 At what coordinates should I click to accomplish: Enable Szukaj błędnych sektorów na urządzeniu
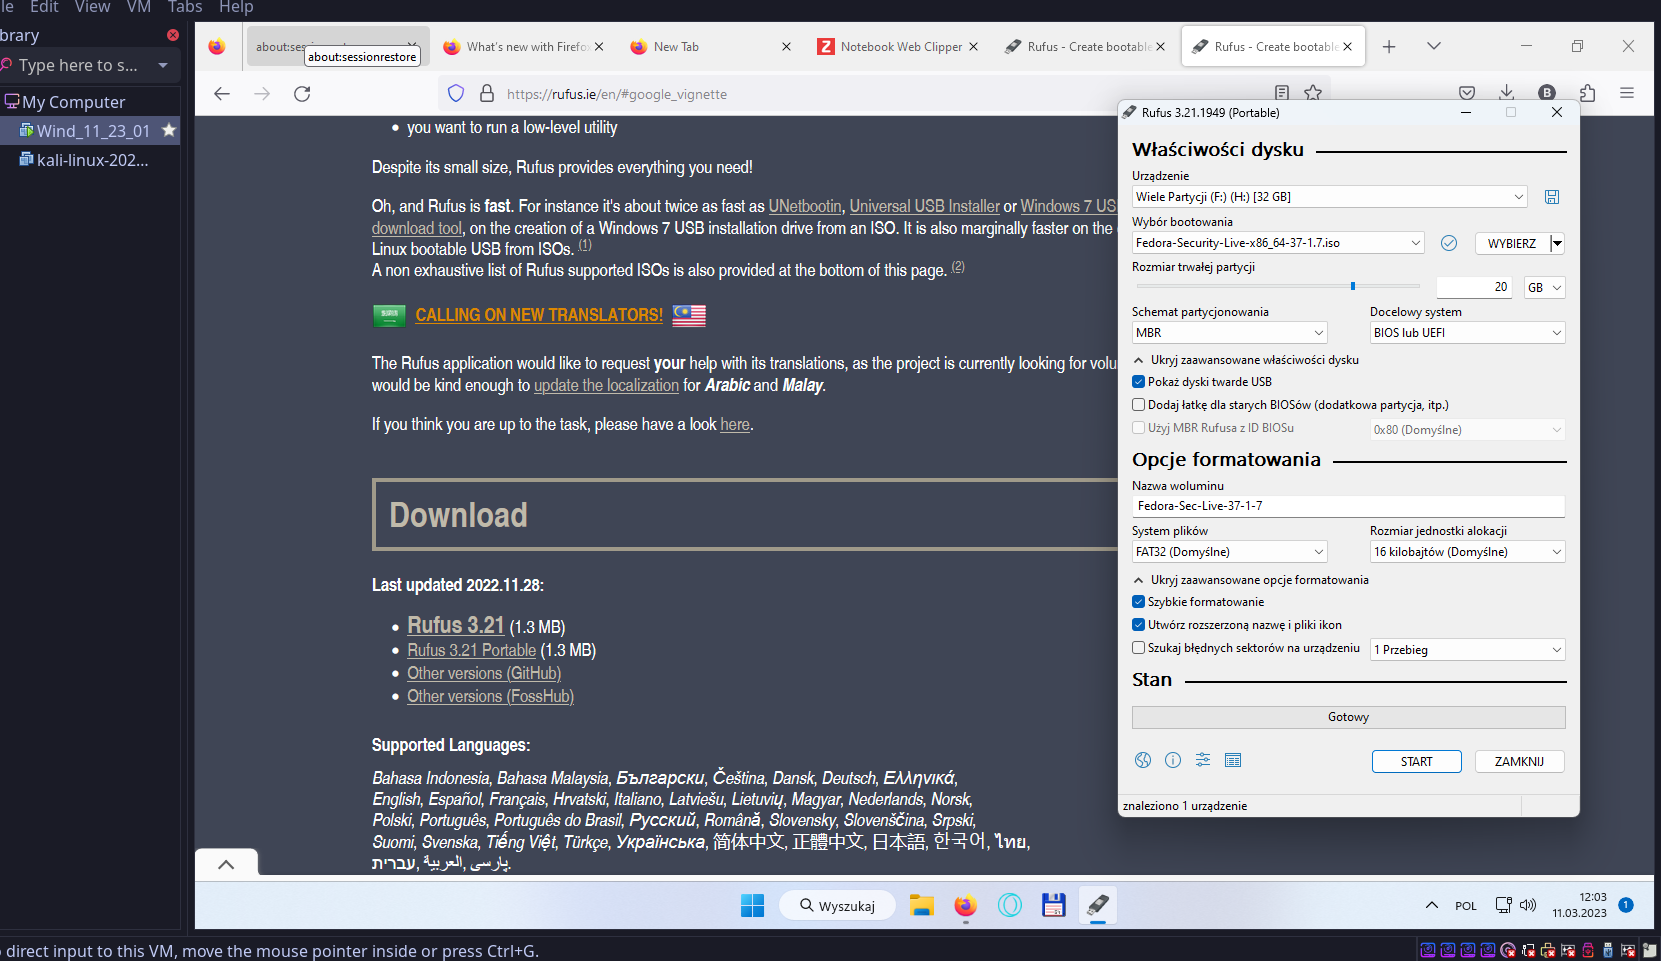tap(1138, 648)
